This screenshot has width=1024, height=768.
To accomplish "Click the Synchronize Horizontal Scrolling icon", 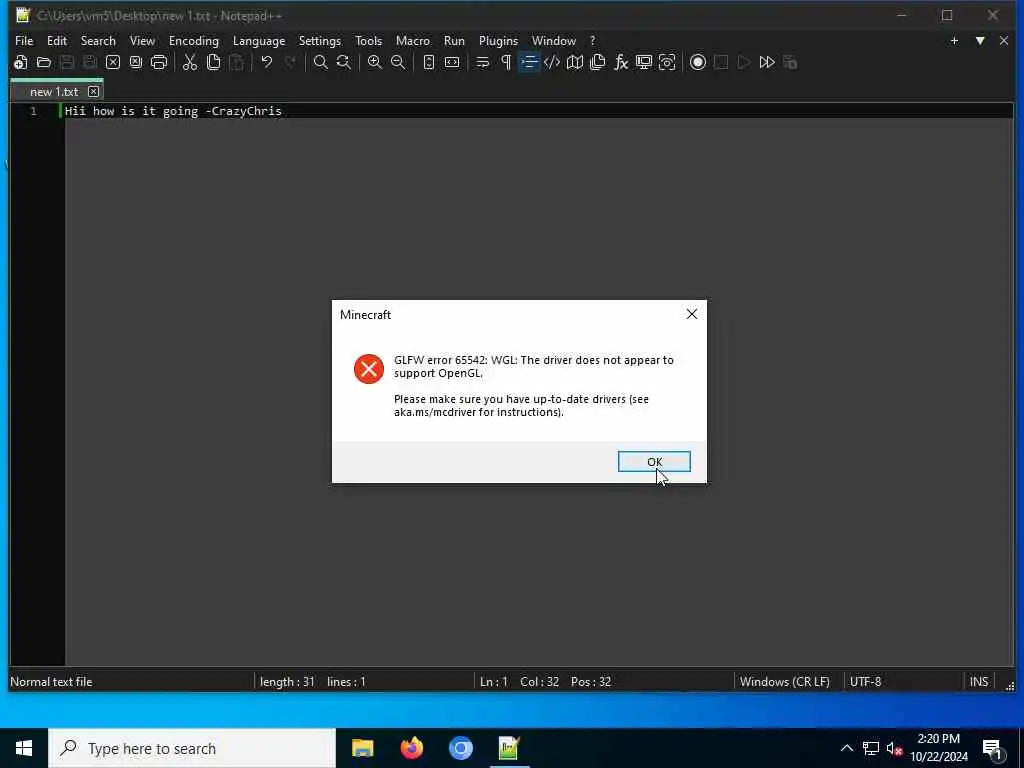I will (452, 63).
